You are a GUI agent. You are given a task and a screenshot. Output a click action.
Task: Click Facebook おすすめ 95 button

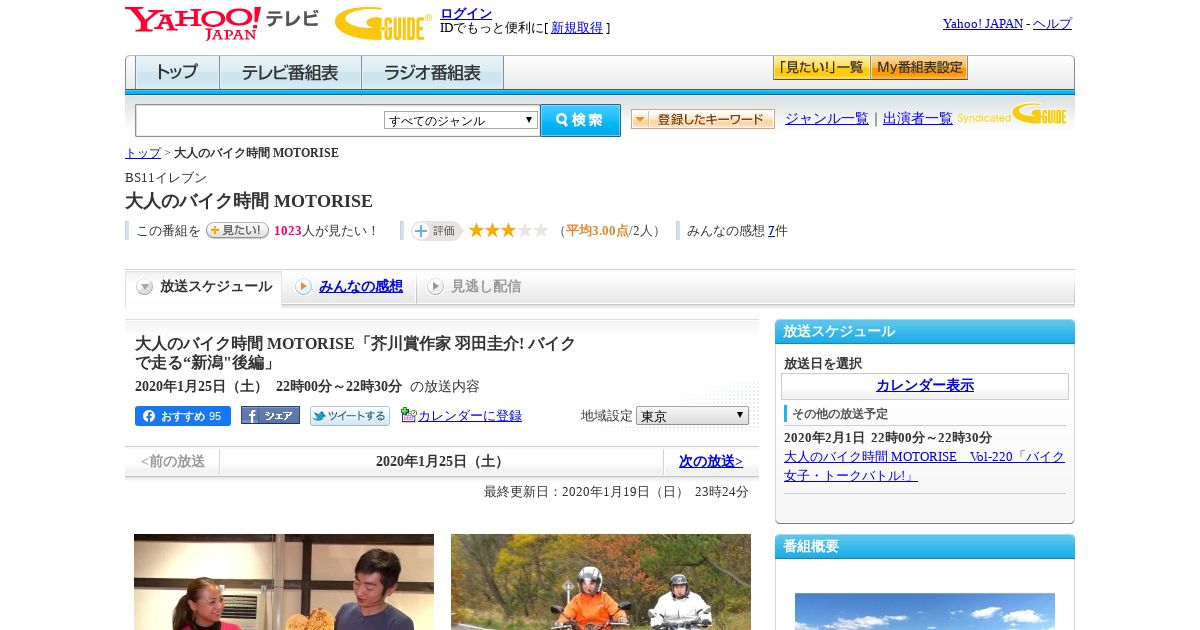tap(183, 416)
